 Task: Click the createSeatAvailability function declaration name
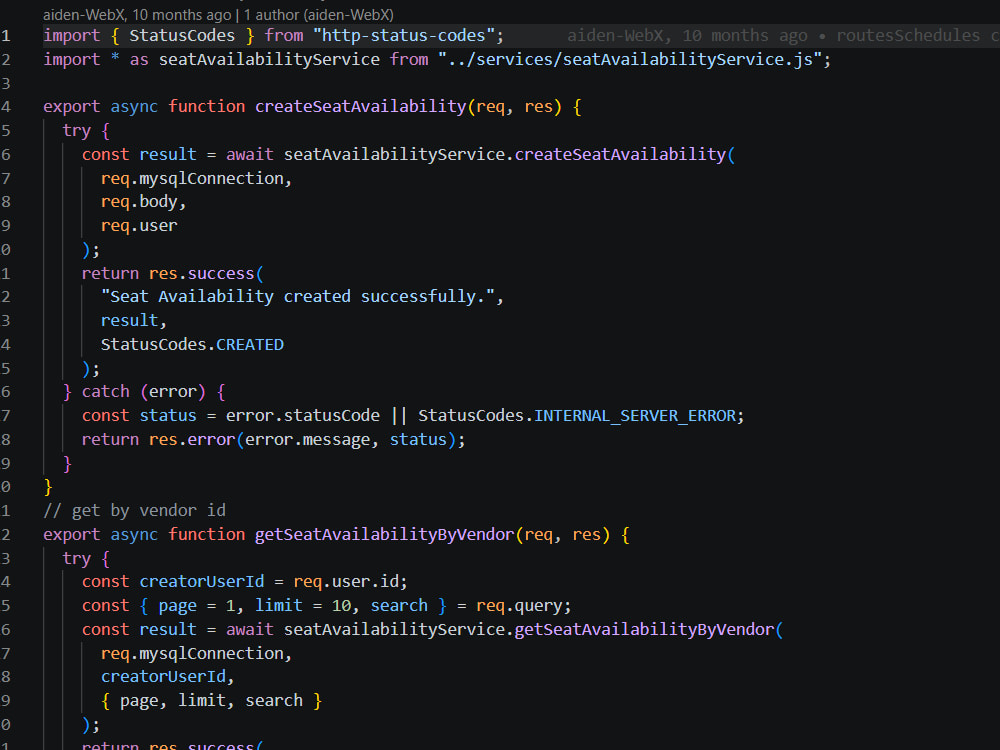(x=360, y=107)
